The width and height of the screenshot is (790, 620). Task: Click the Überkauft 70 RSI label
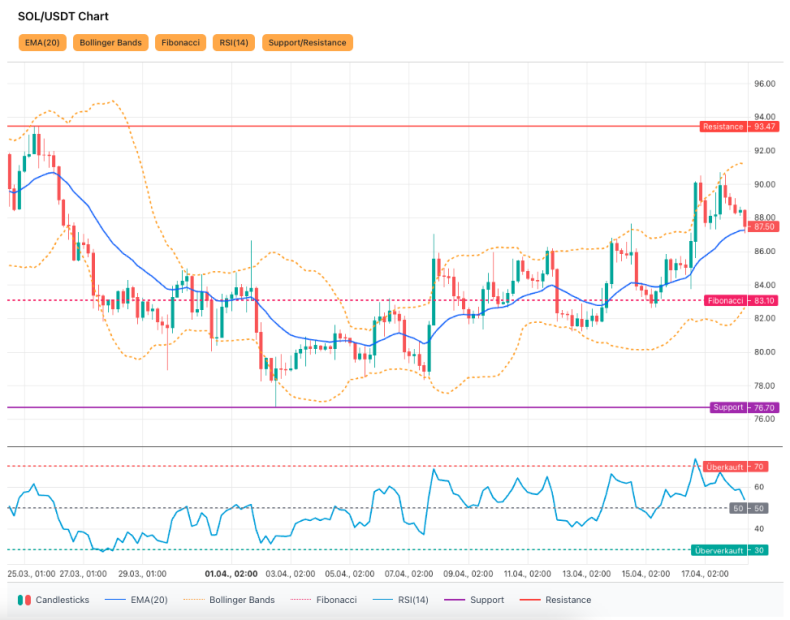[x=736, y=467]
